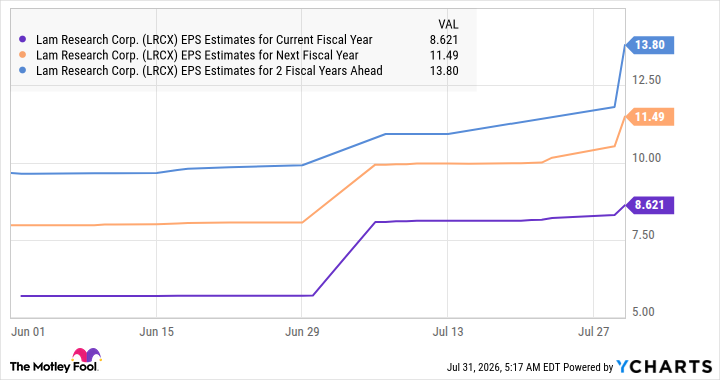Click The Motley Fool wordmark

pyautogui.click(x=53, y=367)
